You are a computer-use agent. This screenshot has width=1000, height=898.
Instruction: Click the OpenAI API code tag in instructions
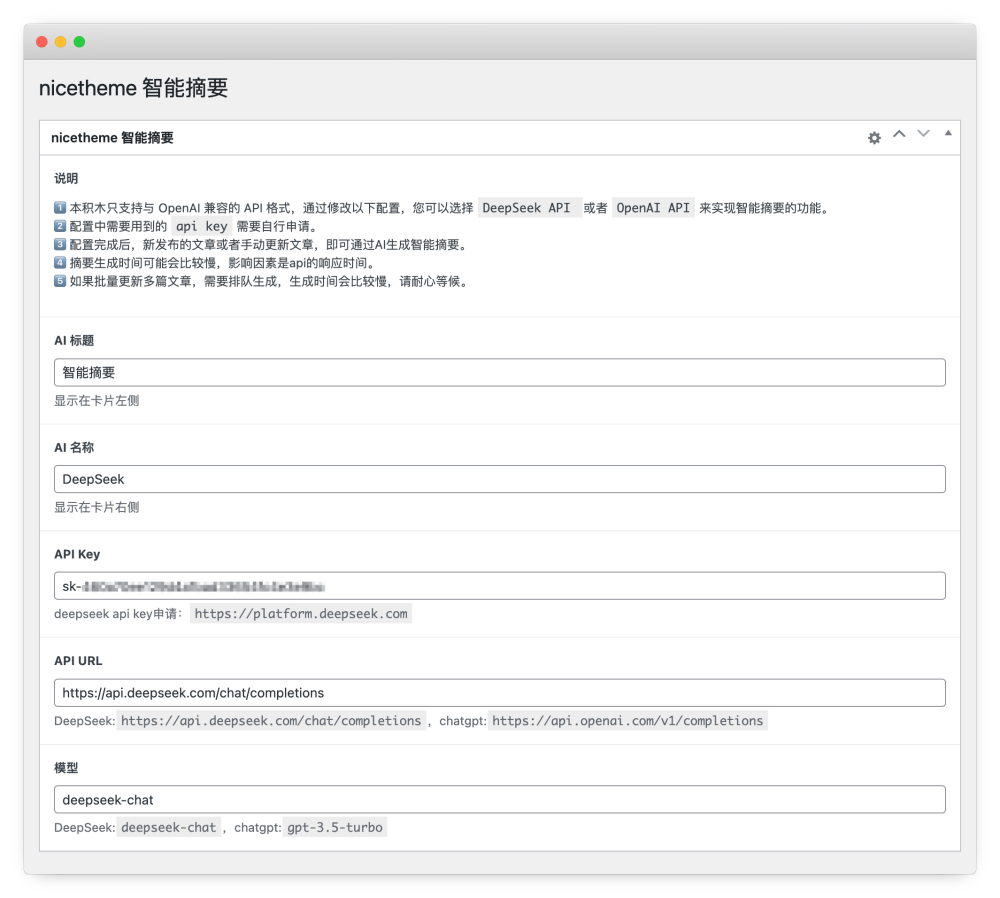(x=653, y=208)
